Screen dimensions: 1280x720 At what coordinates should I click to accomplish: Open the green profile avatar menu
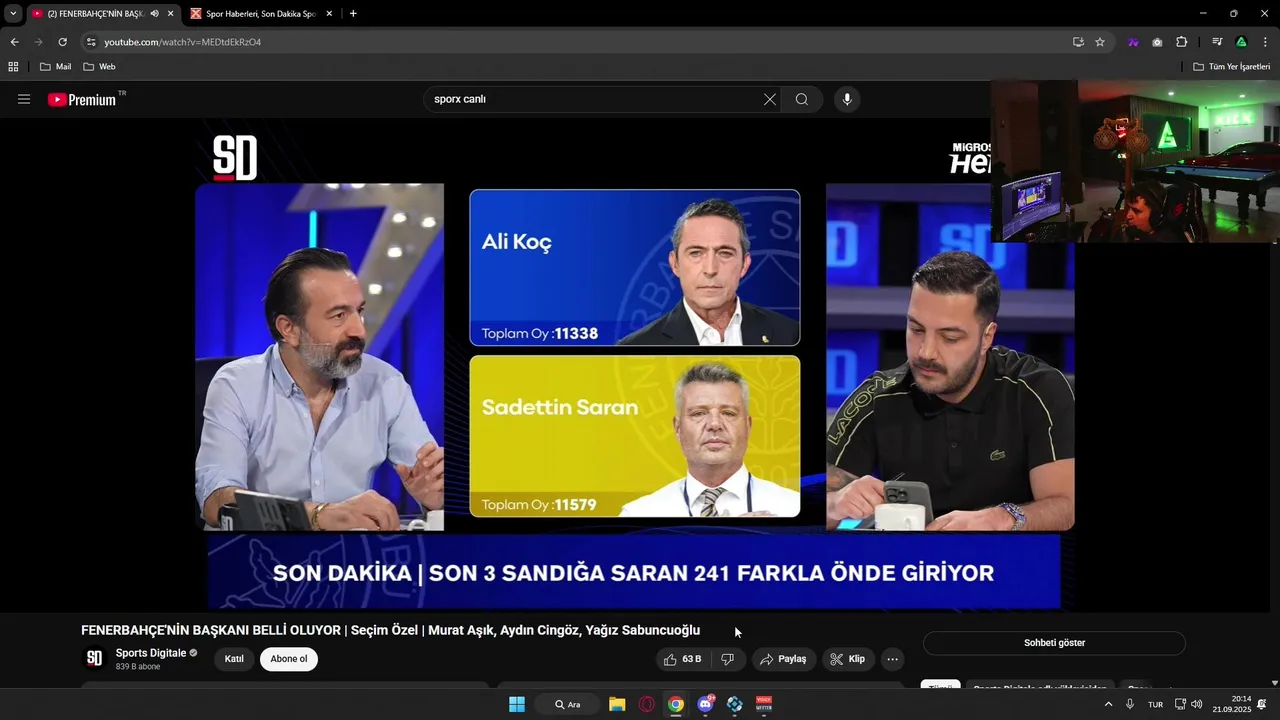point(1241,42)
